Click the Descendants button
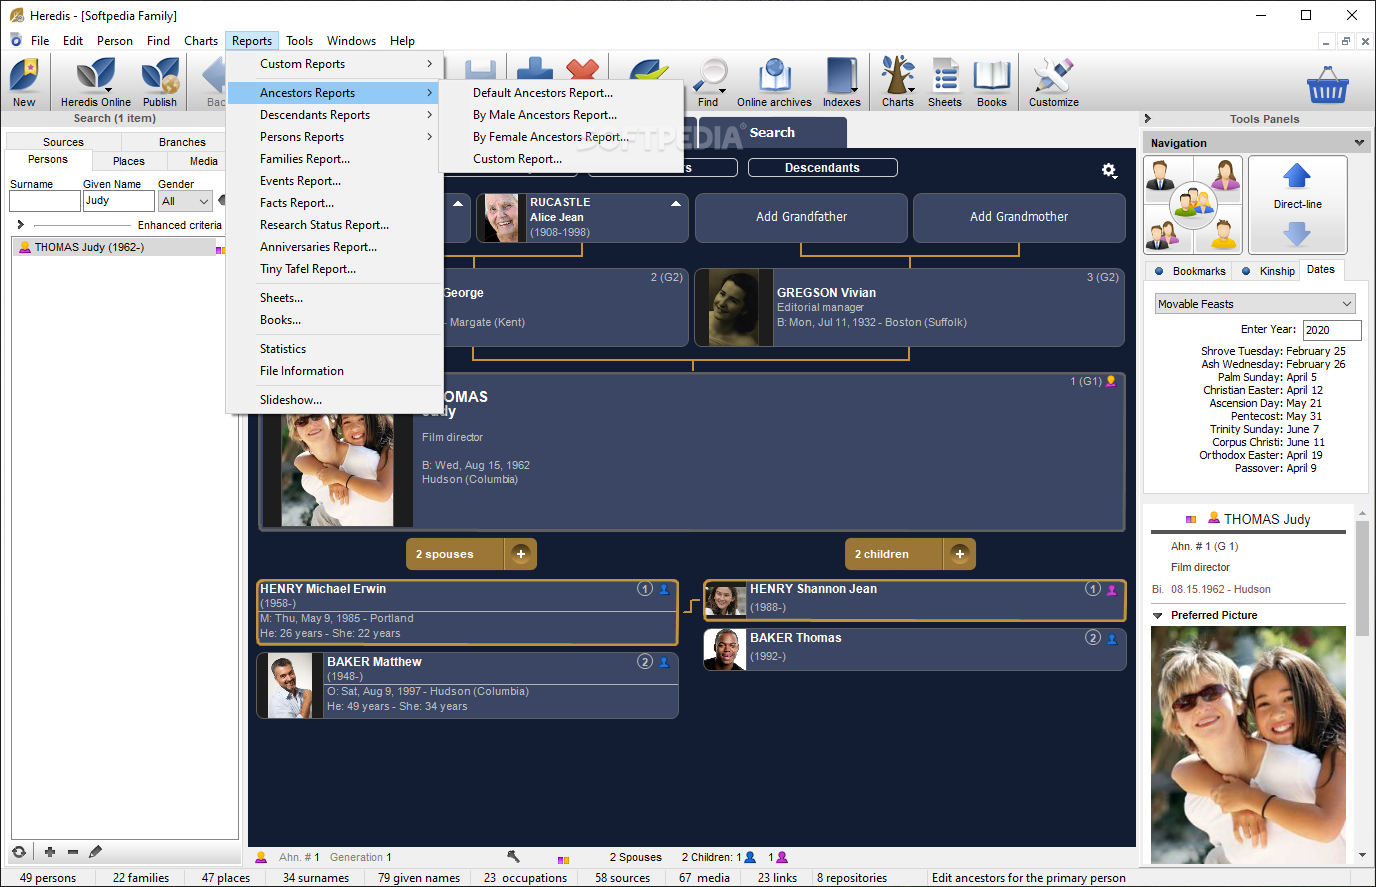 822,168
